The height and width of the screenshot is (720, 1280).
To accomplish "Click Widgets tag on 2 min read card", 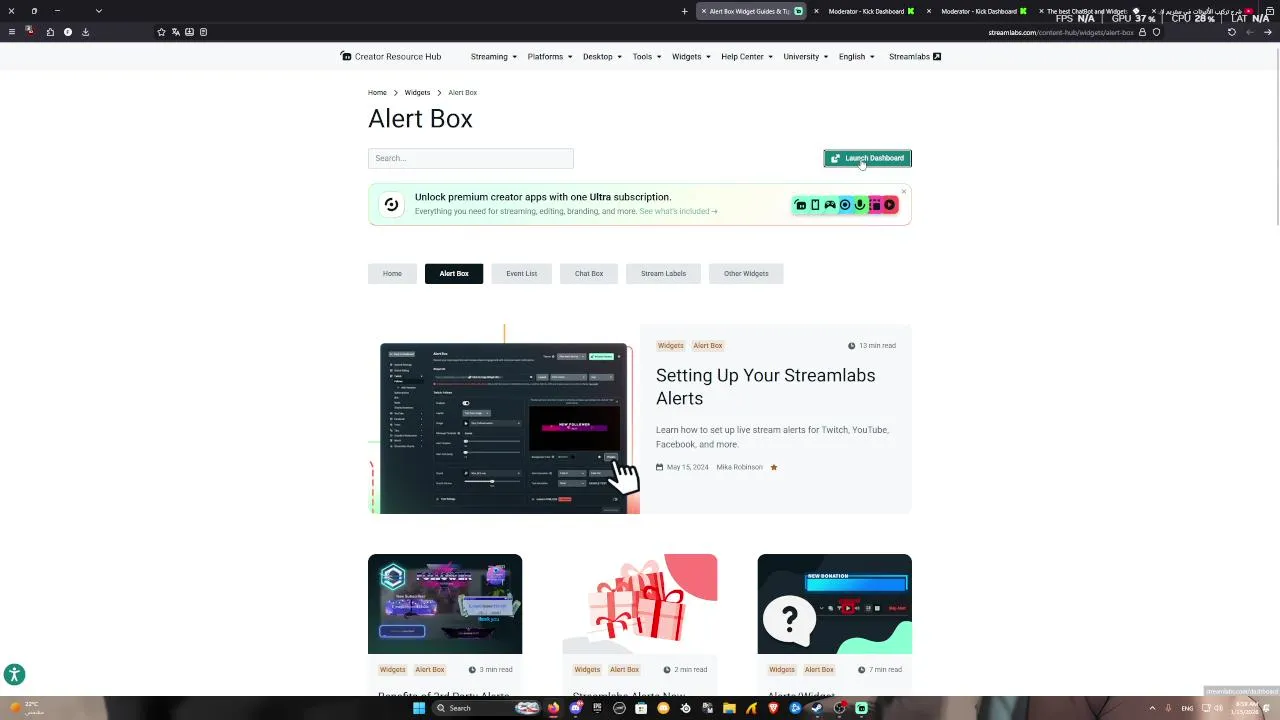I will tap(587, 669).
